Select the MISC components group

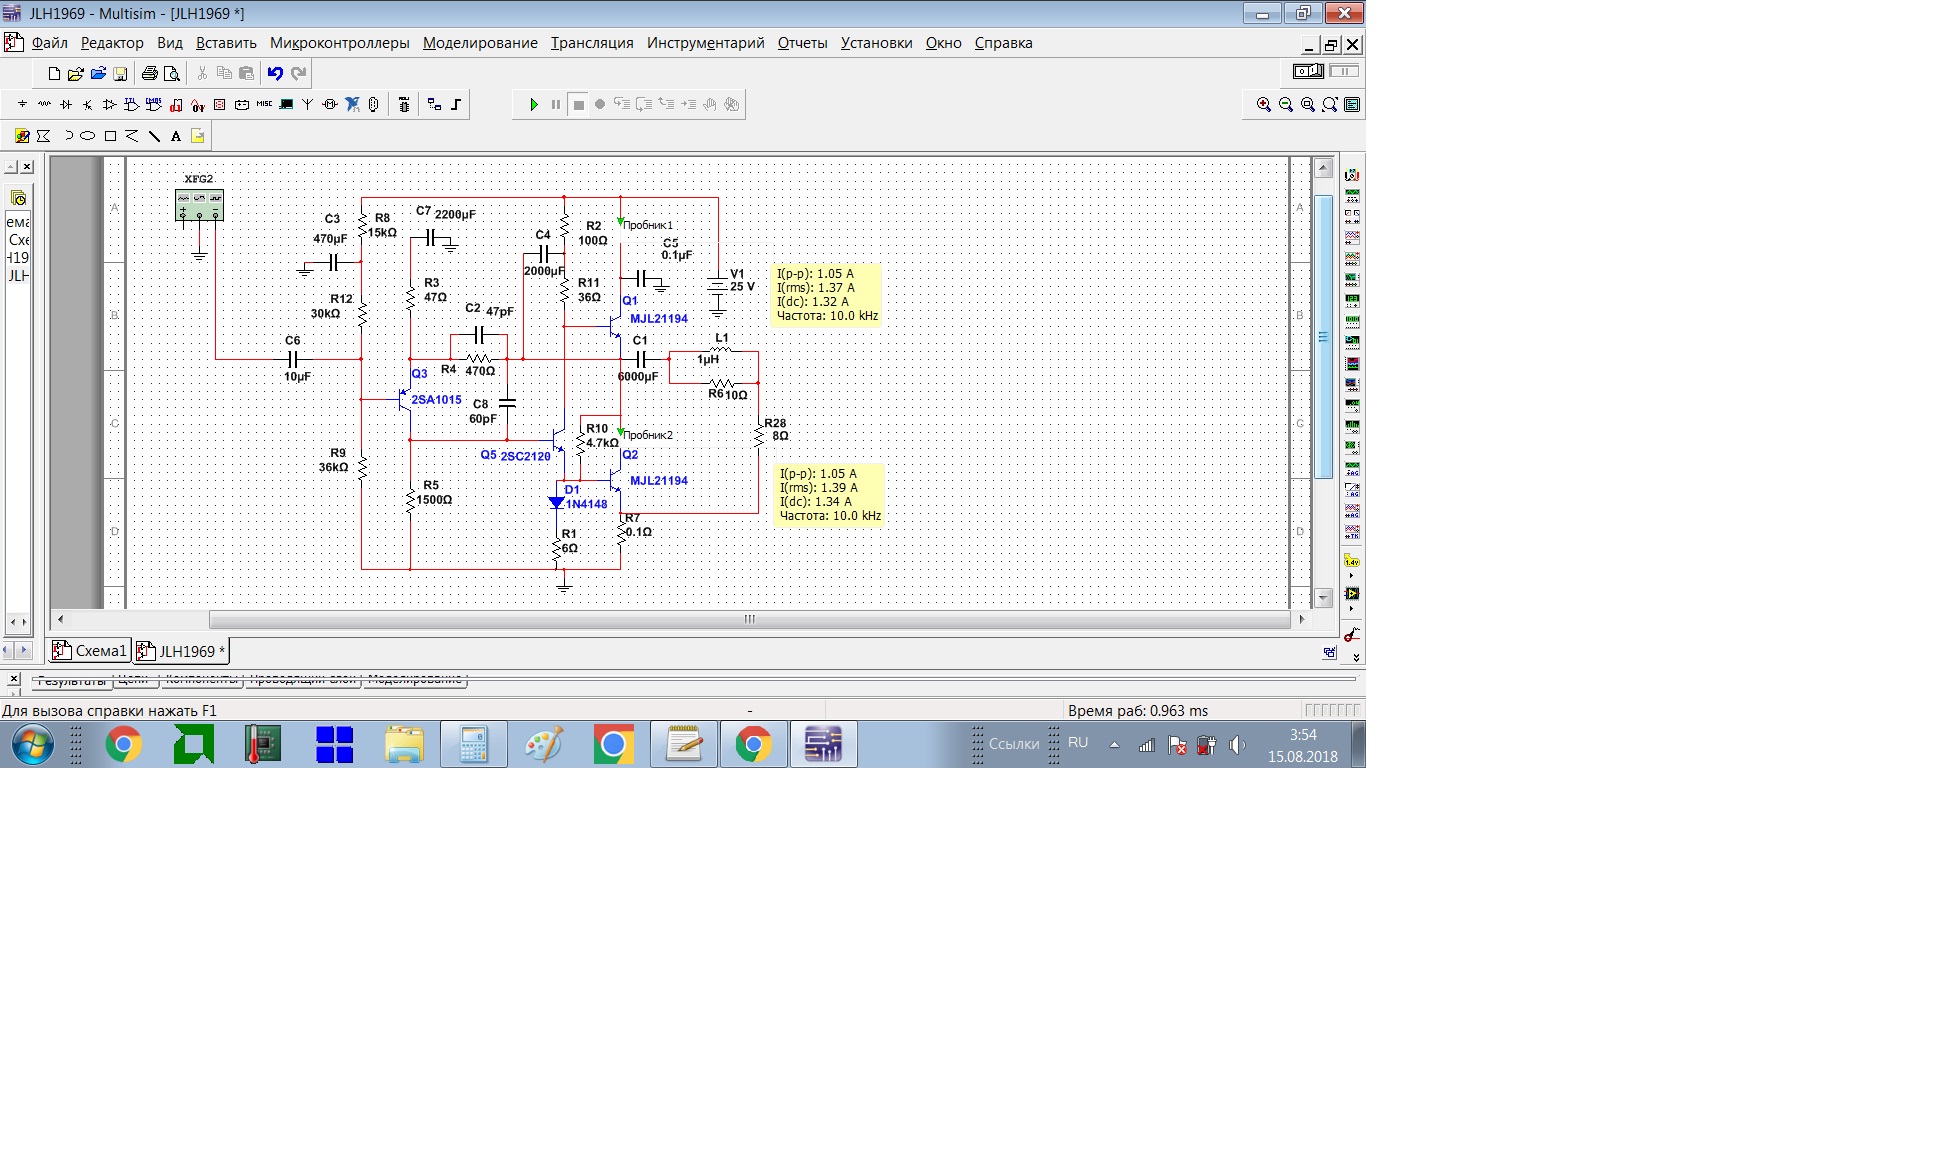[264, 104]
